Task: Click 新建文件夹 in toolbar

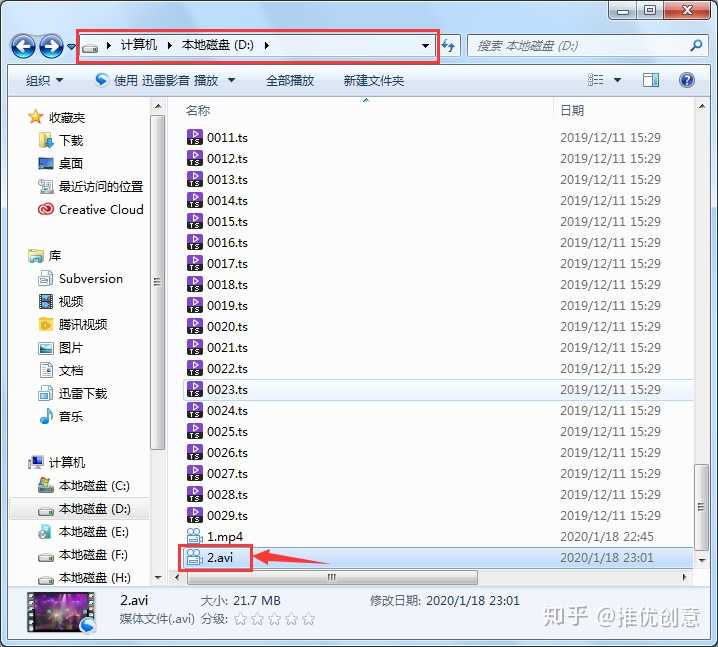Action: click(x=374, y=81)
